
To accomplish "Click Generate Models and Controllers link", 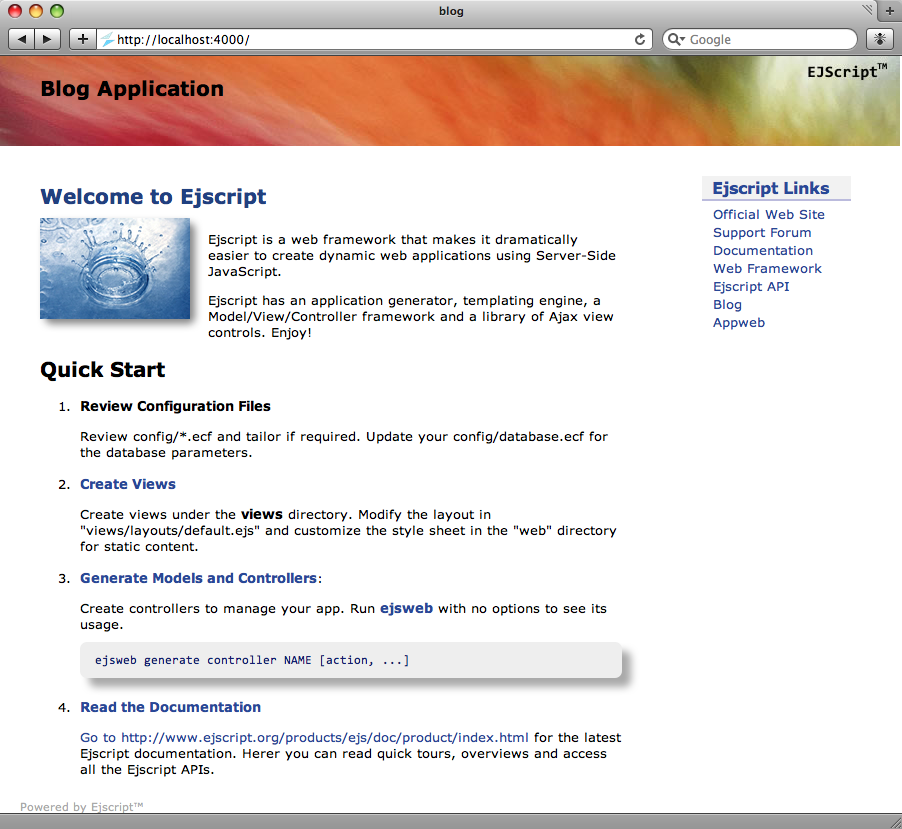I will click(x=198, y=578).
